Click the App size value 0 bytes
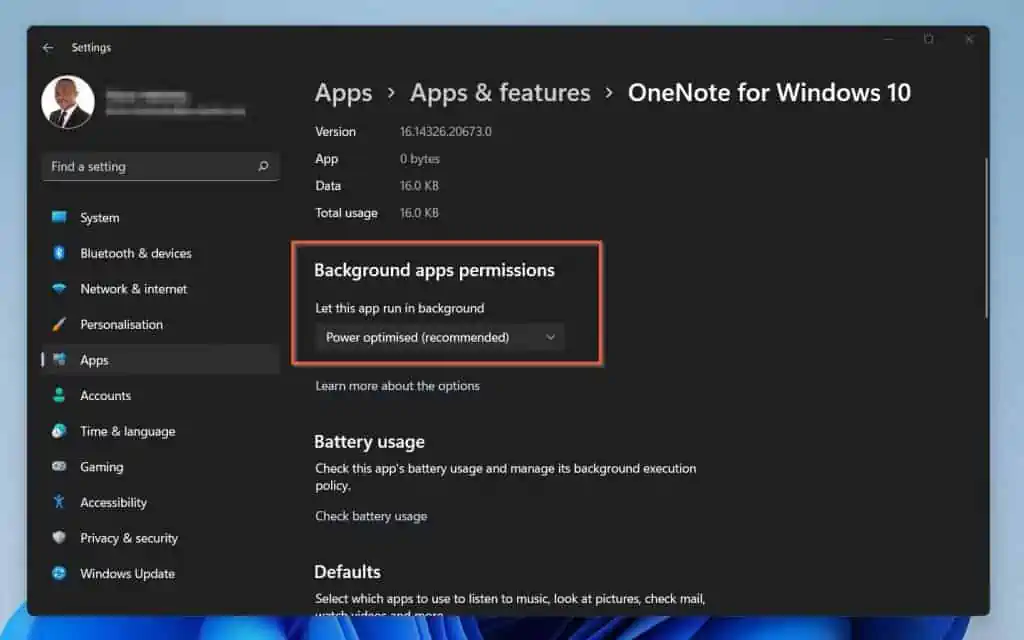This screenshot has height=640, width=1024. click(419, 159)
